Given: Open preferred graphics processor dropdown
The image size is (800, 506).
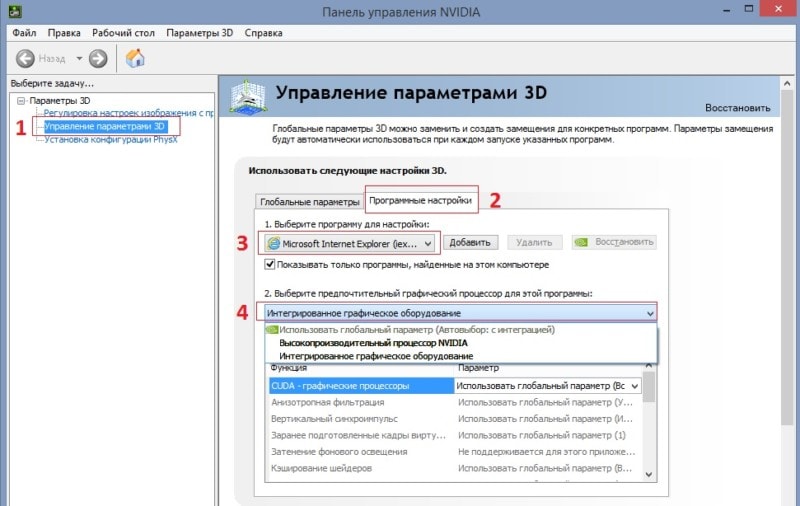Looking at the screenshot, I should 461,313.
